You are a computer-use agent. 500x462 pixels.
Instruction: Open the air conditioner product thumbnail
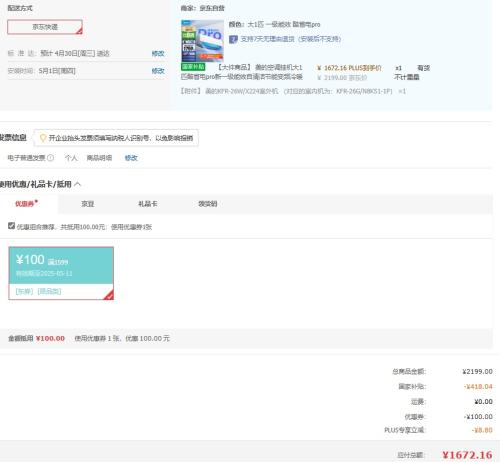pyautogui.click(x=202, y=41)
